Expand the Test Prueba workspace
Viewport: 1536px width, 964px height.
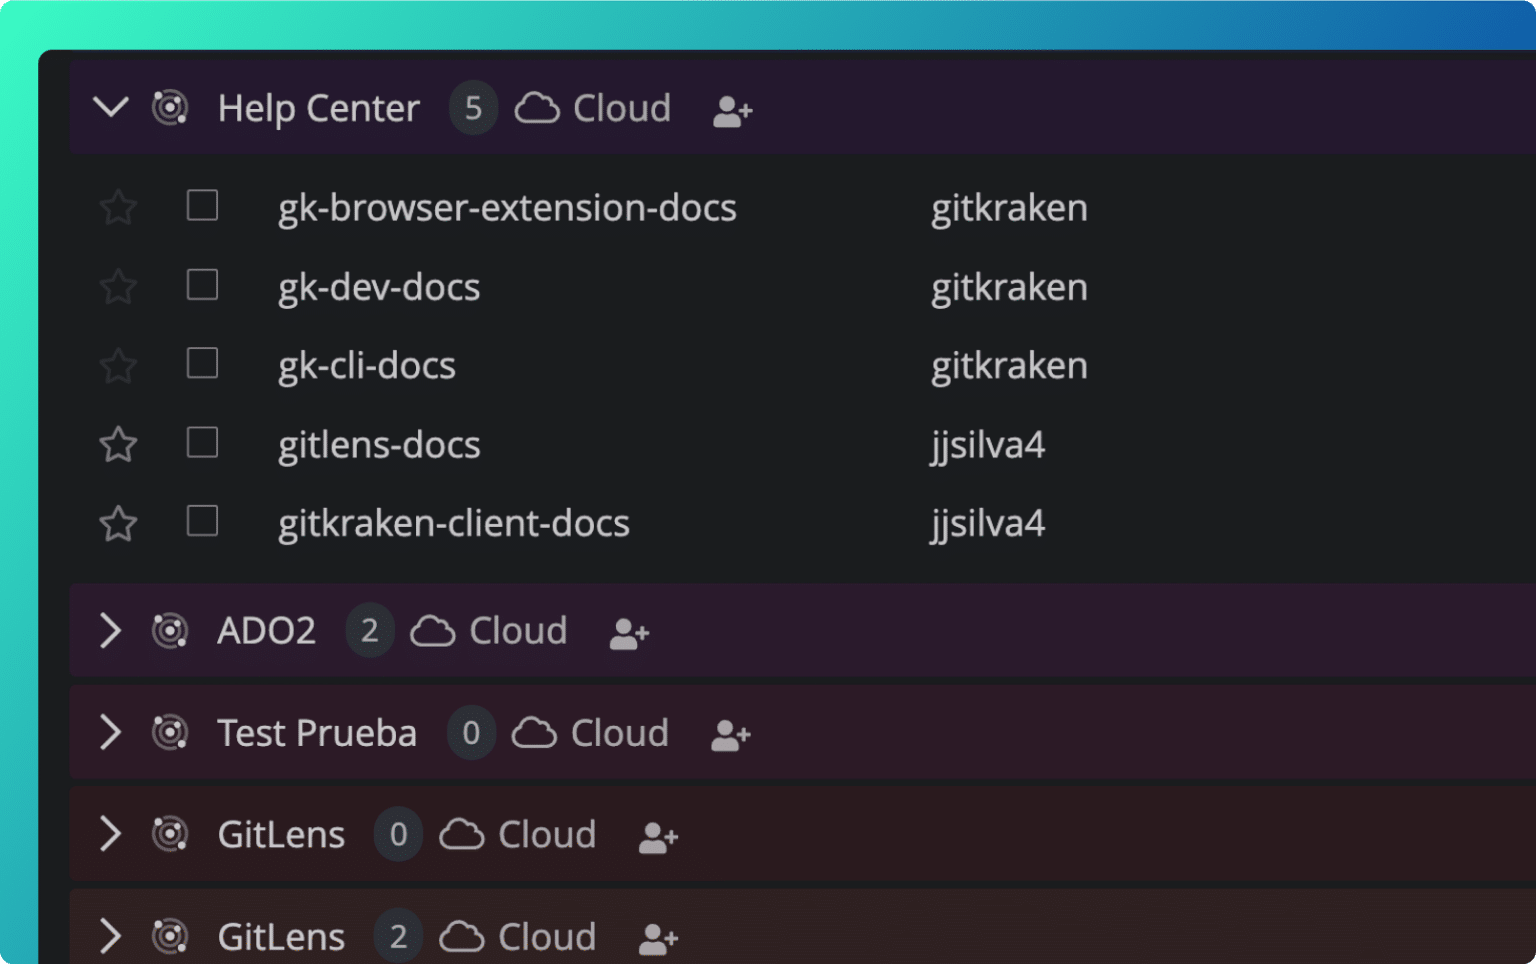click(109, 733)
